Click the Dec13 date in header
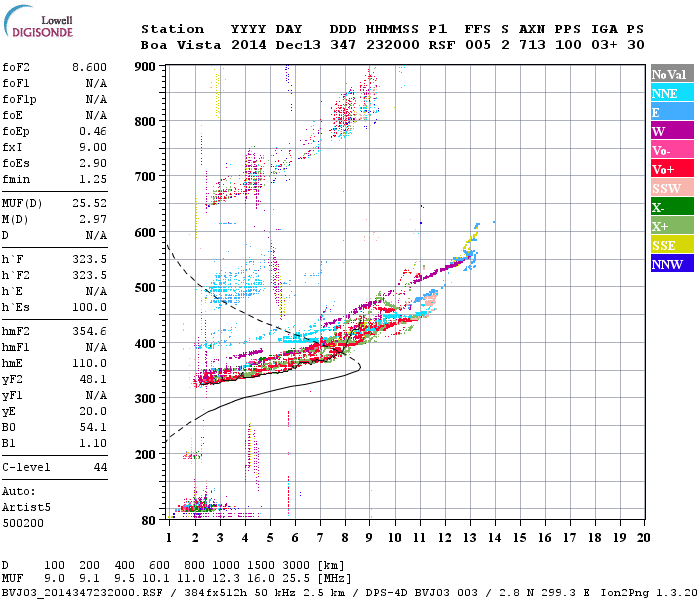Image resolution: width=700 pixels, height=600 pixels. 298,45
